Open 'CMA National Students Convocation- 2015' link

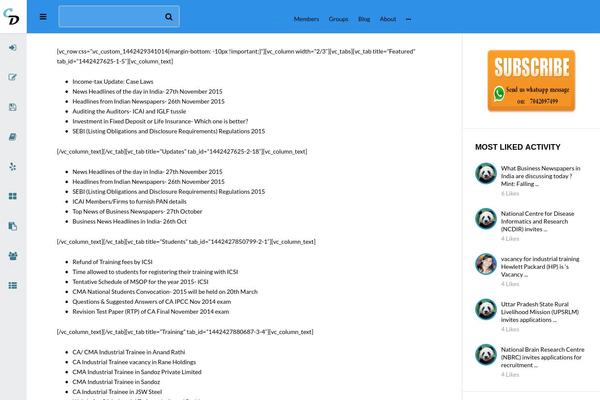pyautogui.click(x=165, y=292)
